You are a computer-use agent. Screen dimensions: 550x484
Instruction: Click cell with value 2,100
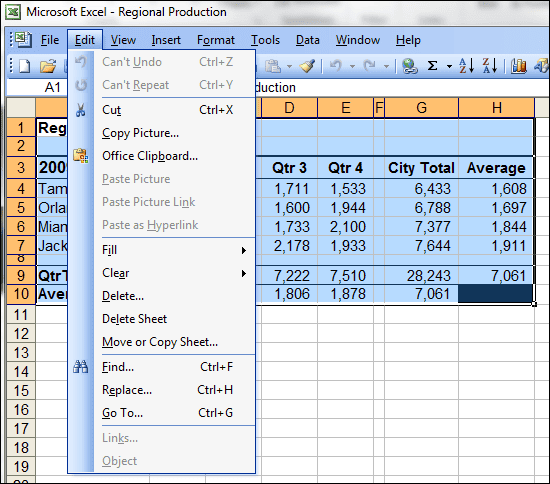point(346,227)
